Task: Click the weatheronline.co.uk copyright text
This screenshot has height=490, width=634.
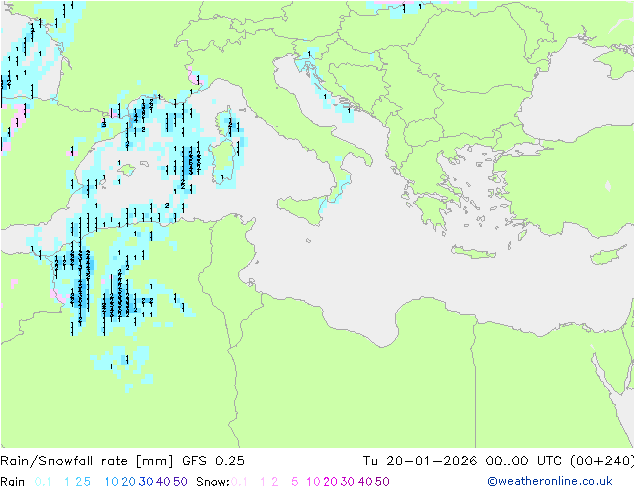Action: (x=550, y=481)
